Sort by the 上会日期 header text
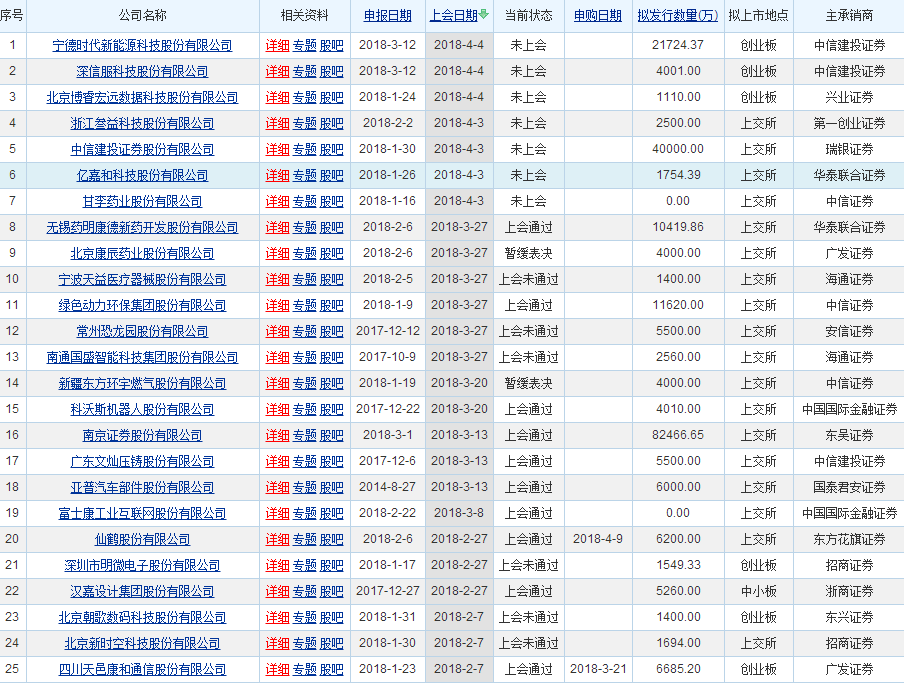Viewport: 904px width, 683px height. 453,16
